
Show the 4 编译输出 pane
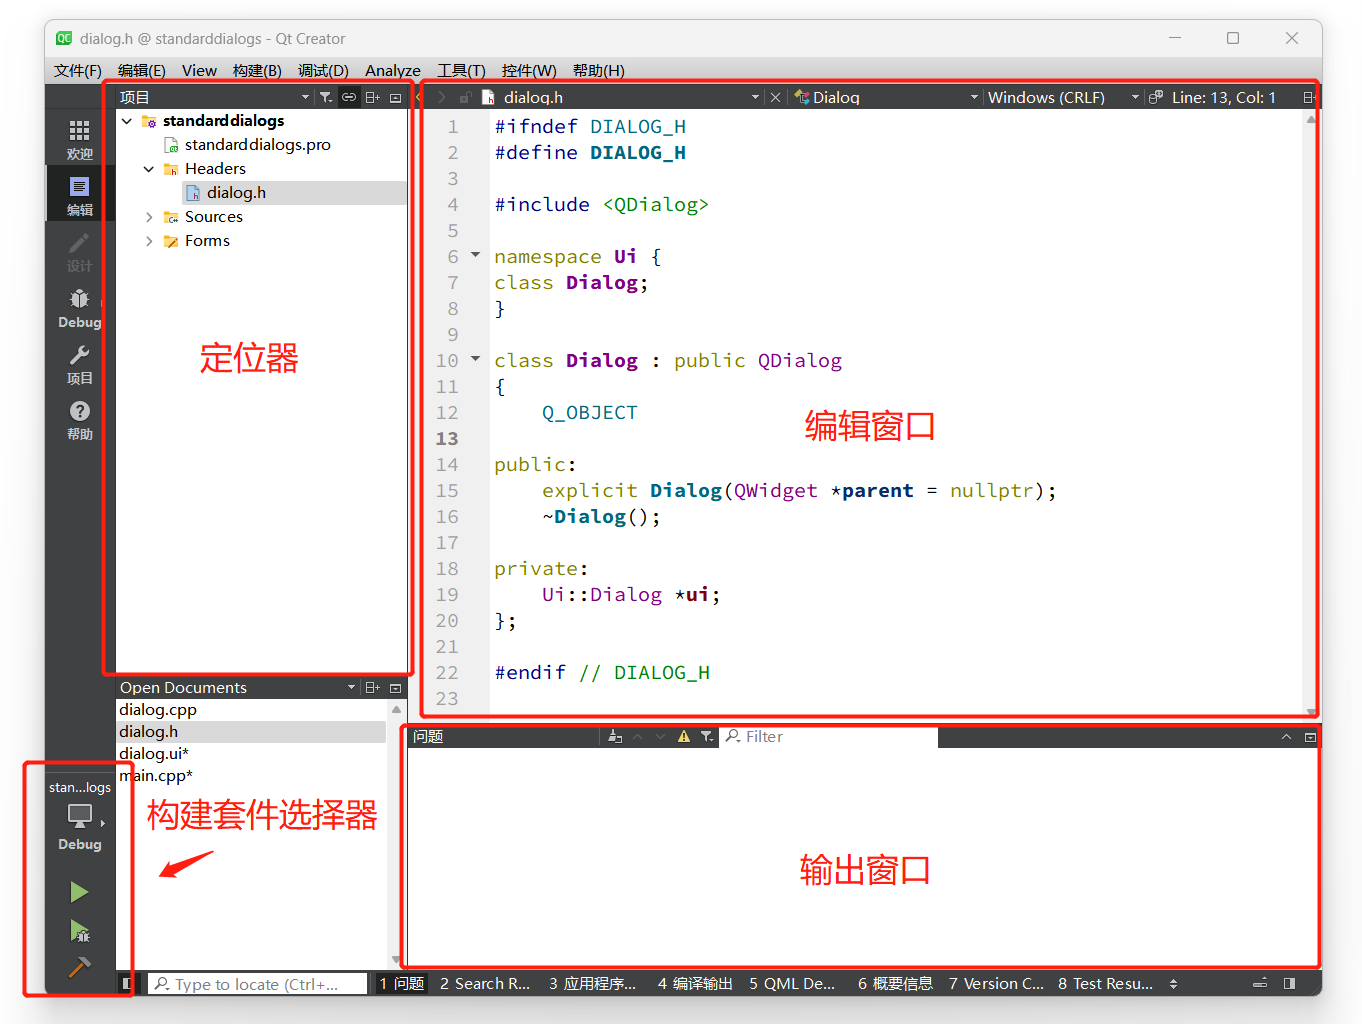pyautogui.click(x=695, y=984)
